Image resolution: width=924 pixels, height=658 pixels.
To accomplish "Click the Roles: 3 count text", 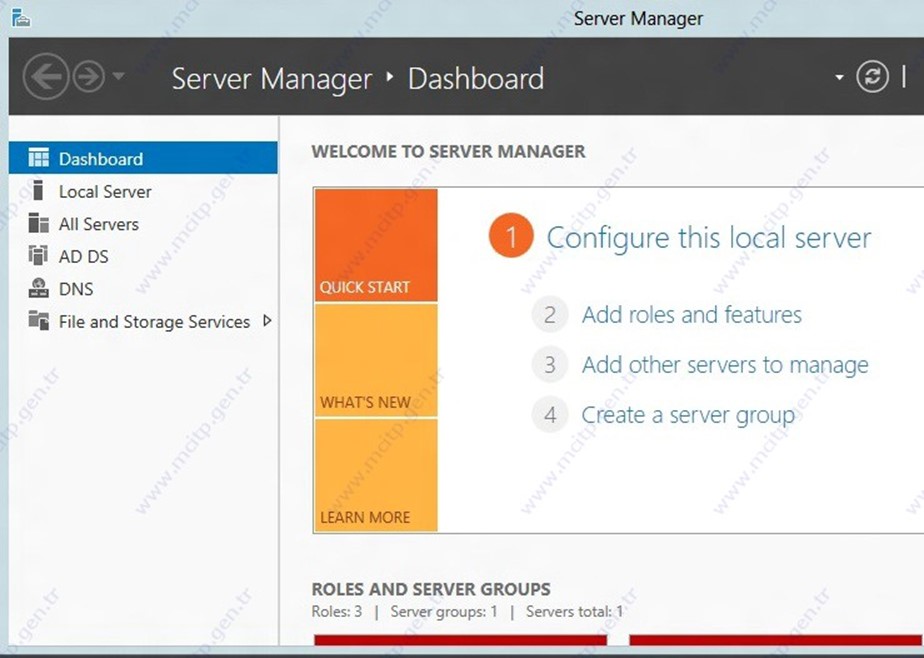I will pos(336,611).
